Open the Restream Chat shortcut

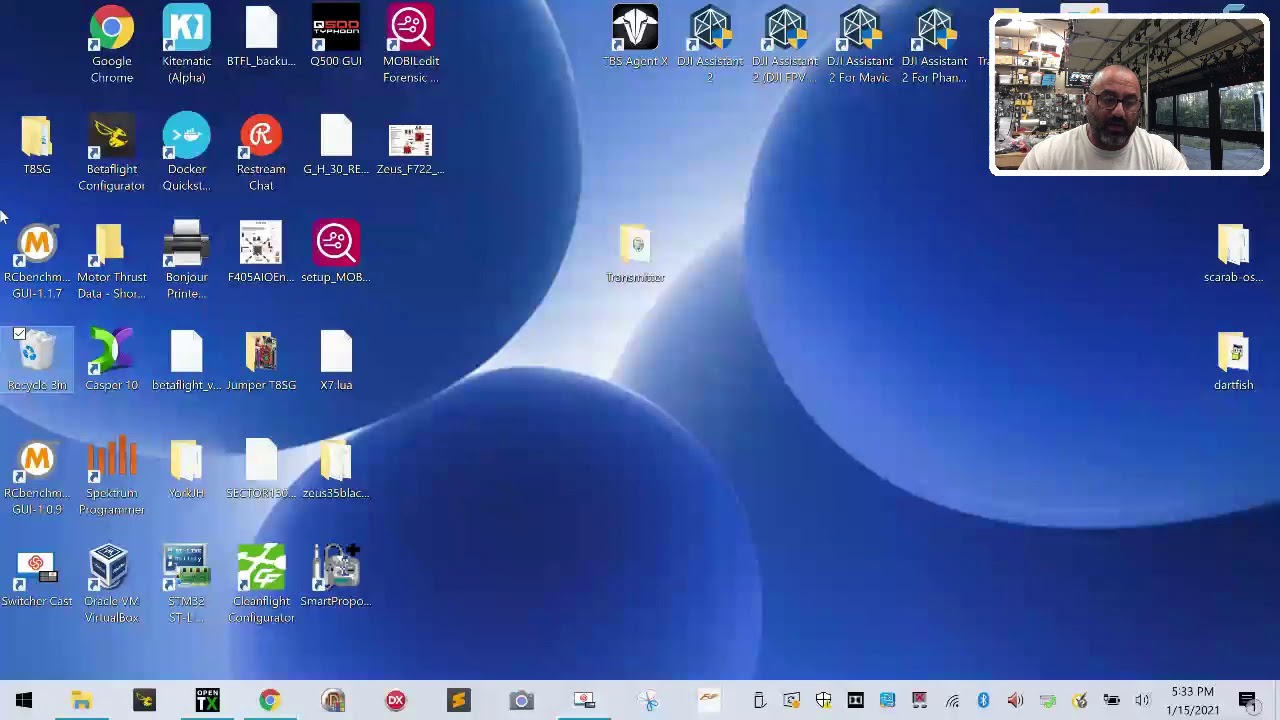[261, 153]
